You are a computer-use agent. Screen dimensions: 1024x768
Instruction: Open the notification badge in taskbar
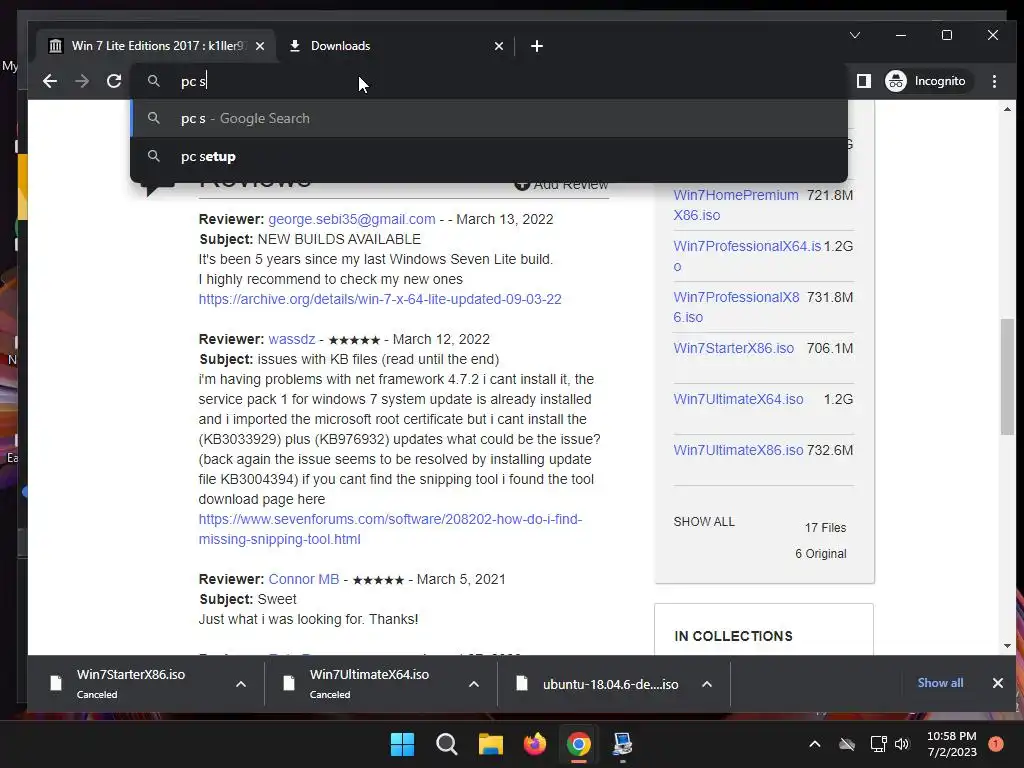point(996,744)
